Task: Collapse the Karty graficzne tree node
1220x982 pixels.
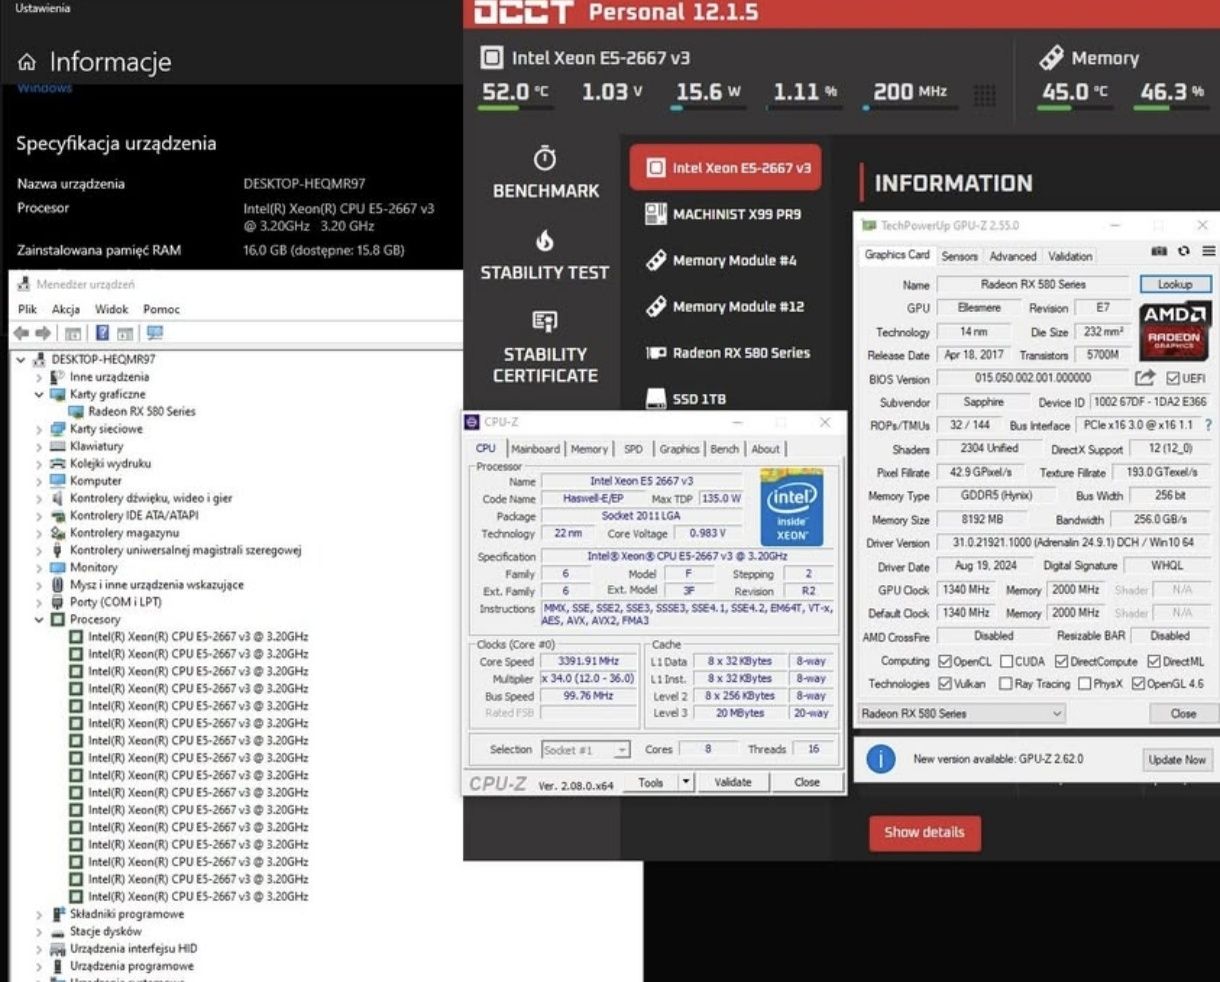Action: click(x=39, y=394)
